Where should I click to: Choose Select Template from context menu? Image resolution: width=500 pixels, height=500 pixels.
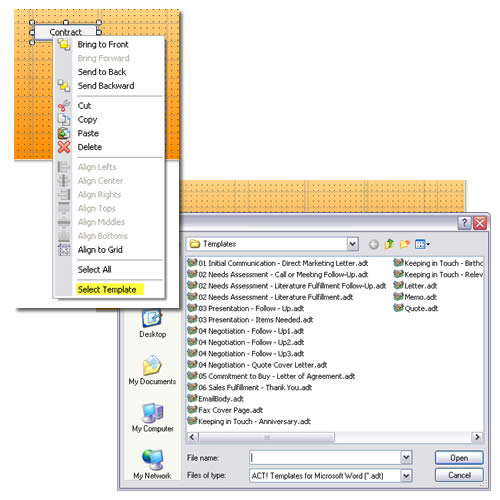pos(107,289)
